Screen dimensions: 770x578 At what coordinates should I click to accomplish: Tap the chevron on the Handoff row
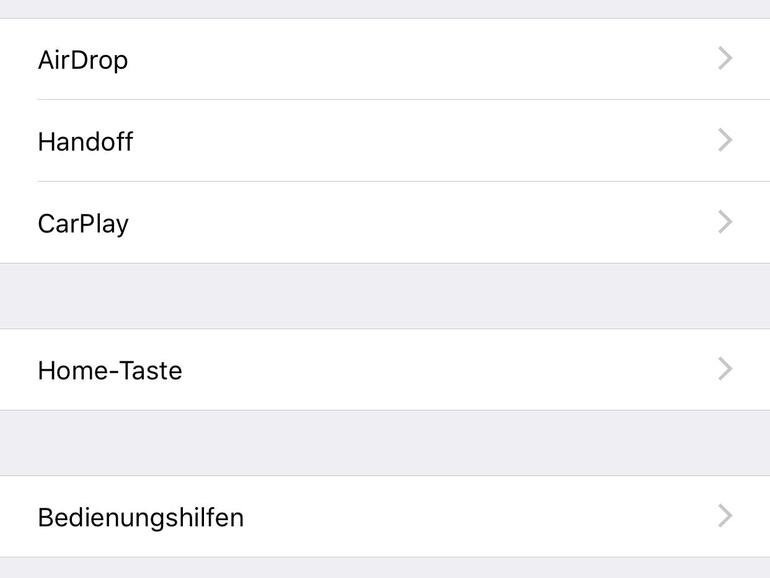(726, 141)
